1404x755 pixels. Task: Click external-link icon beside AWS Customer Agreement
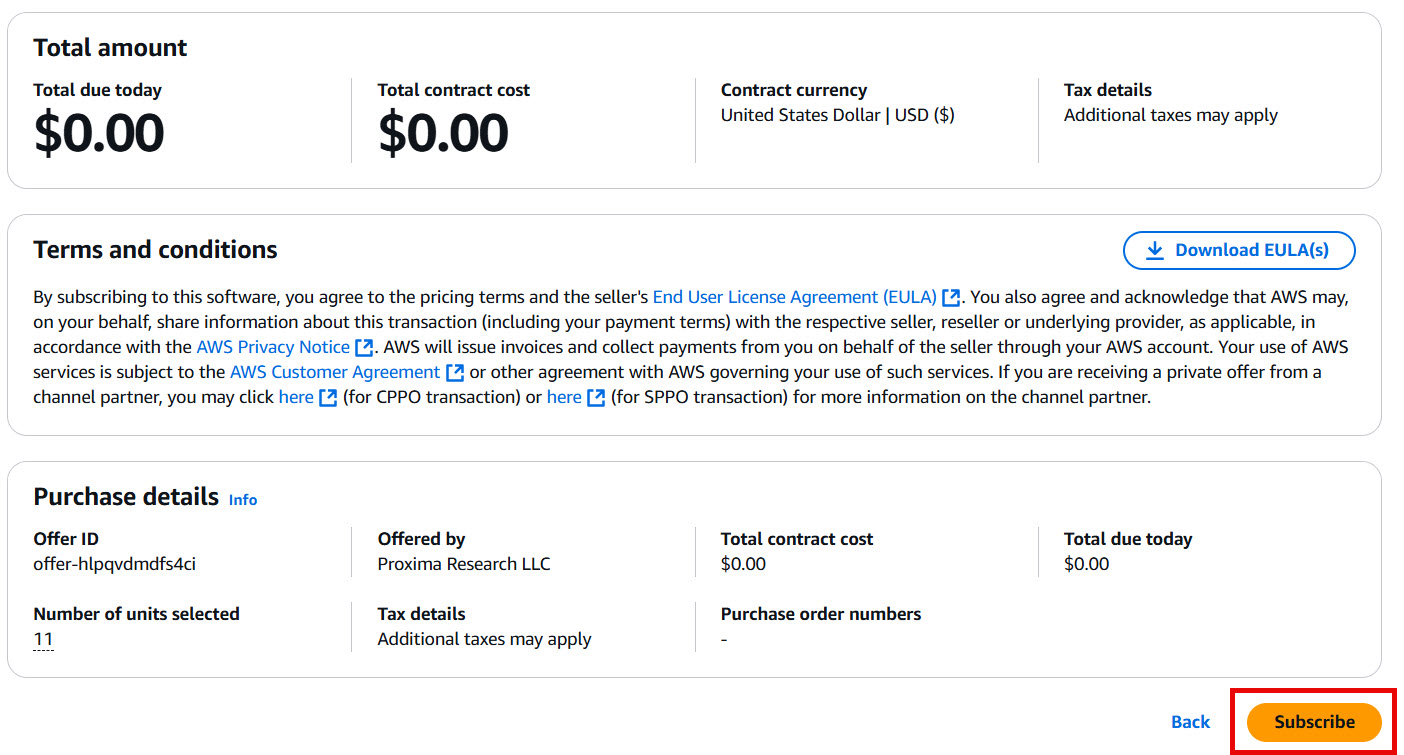pos(455,373)
